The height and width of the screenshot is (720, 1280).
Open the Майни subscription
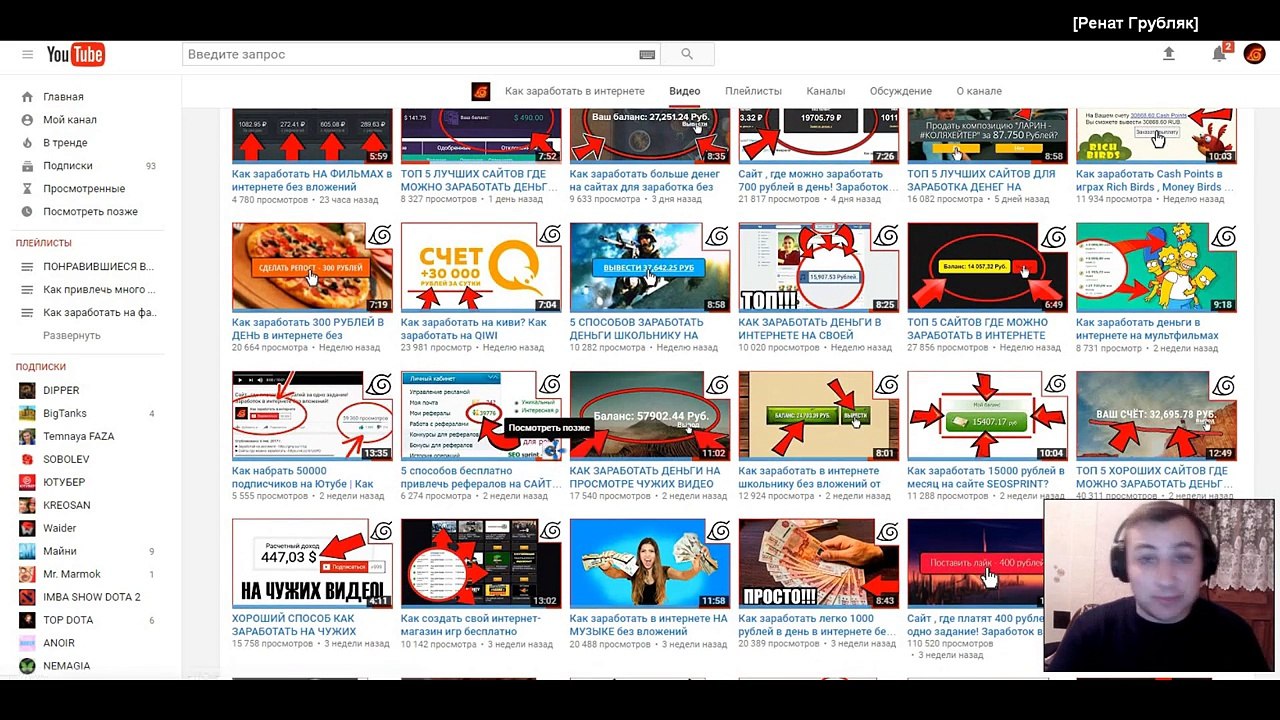tap(60, 552)
